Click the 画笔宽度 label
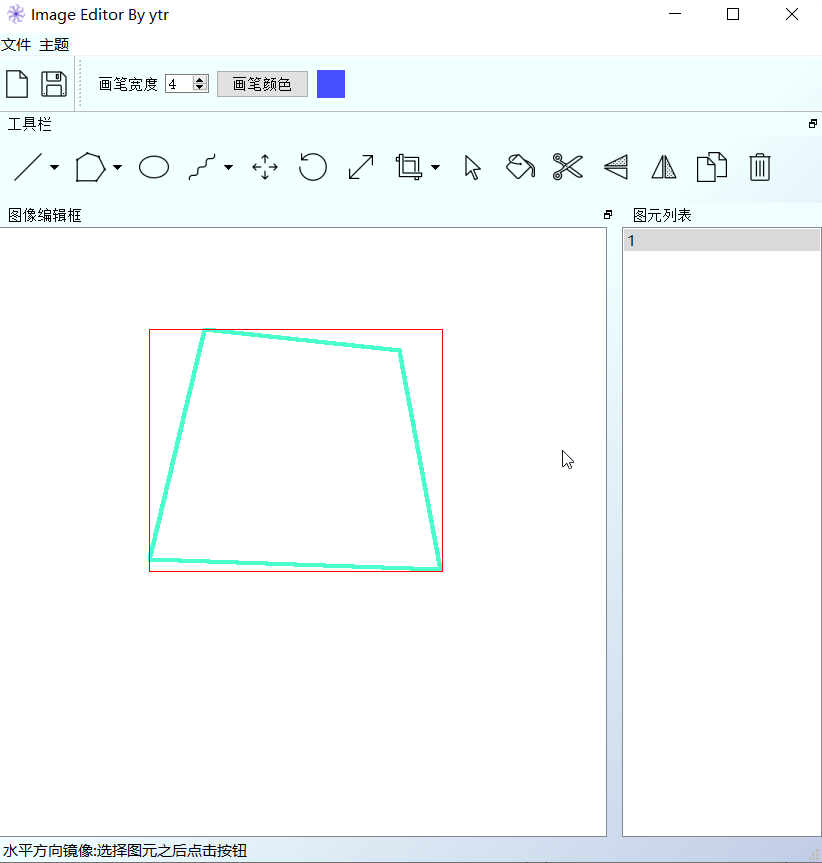 click(128, 84)
